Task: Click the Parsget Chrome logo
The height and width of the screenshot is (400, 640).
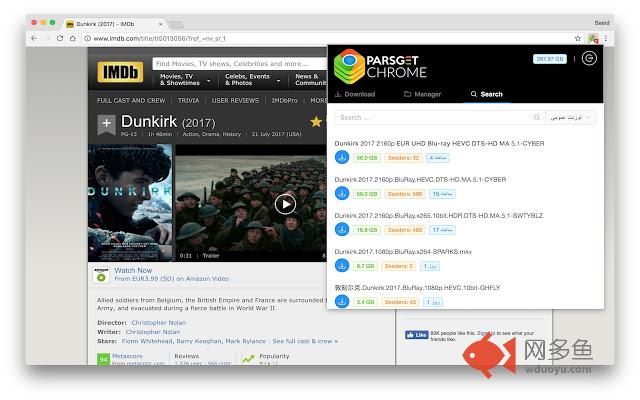Action: click(x=380, y=67)
